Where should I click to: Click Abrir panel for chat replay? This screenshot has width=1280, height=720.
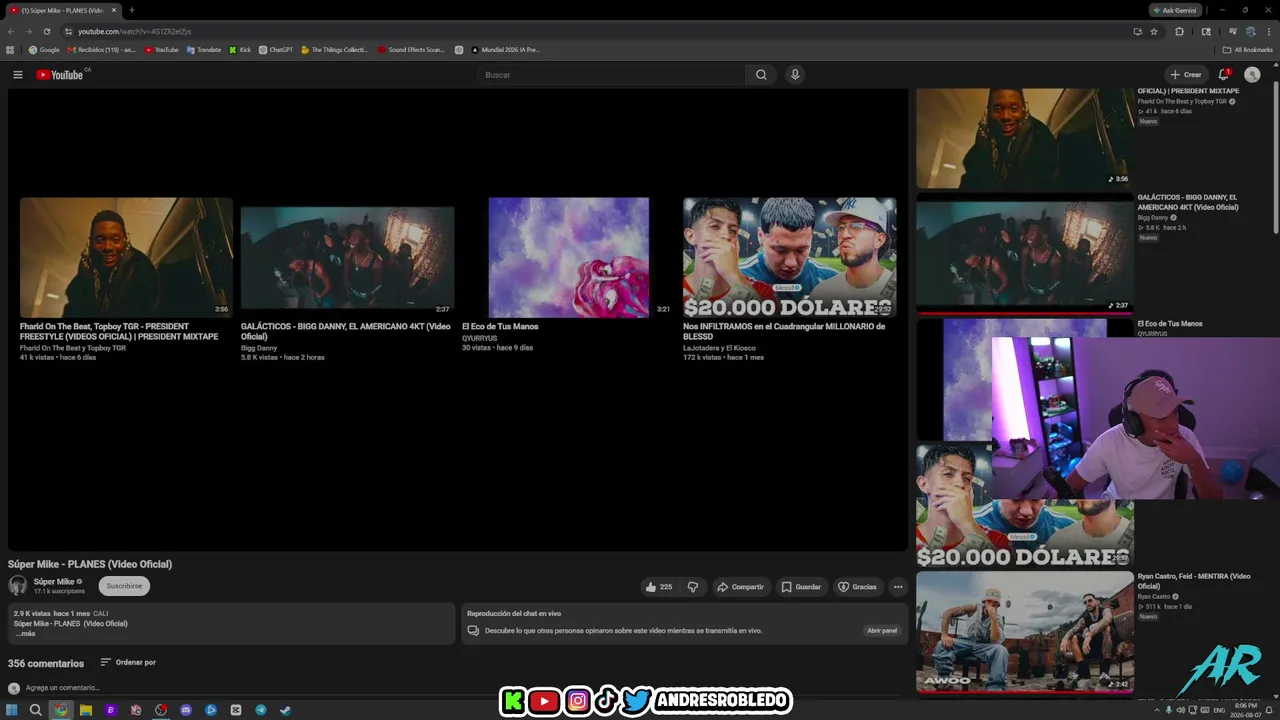point(882,631)
